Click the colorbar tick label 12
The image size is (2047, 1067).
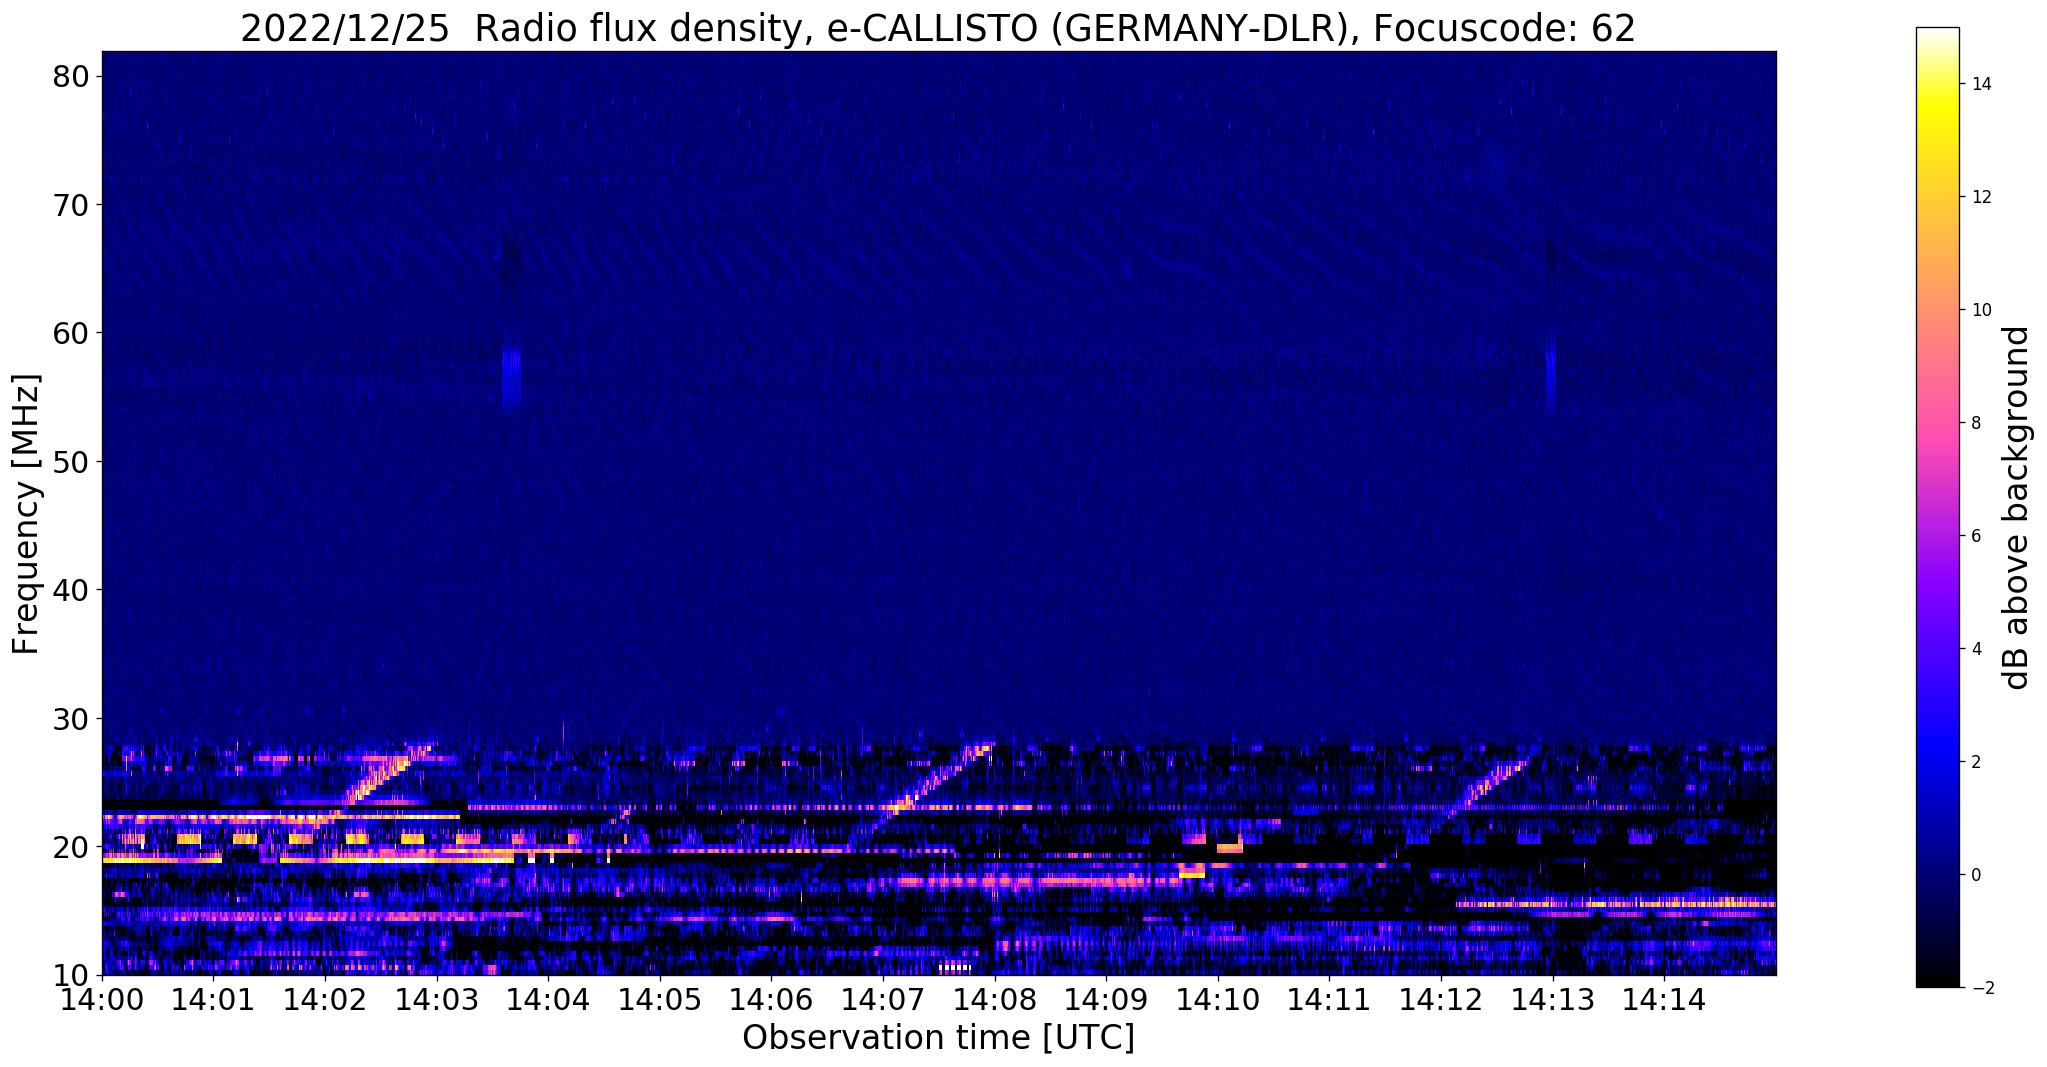pyautogui.click(x=1980, y=197)
